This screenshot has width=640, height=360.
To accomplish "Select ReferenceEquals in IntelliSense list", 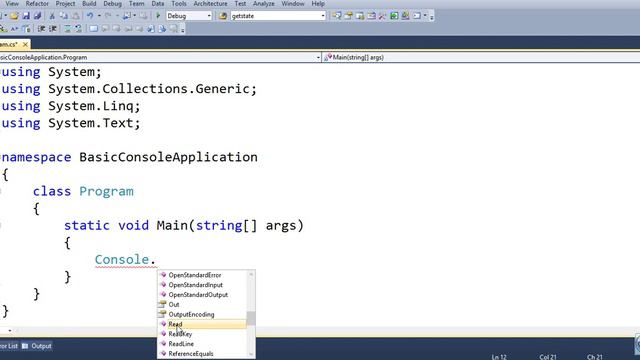I will click(x=202, y=353).
